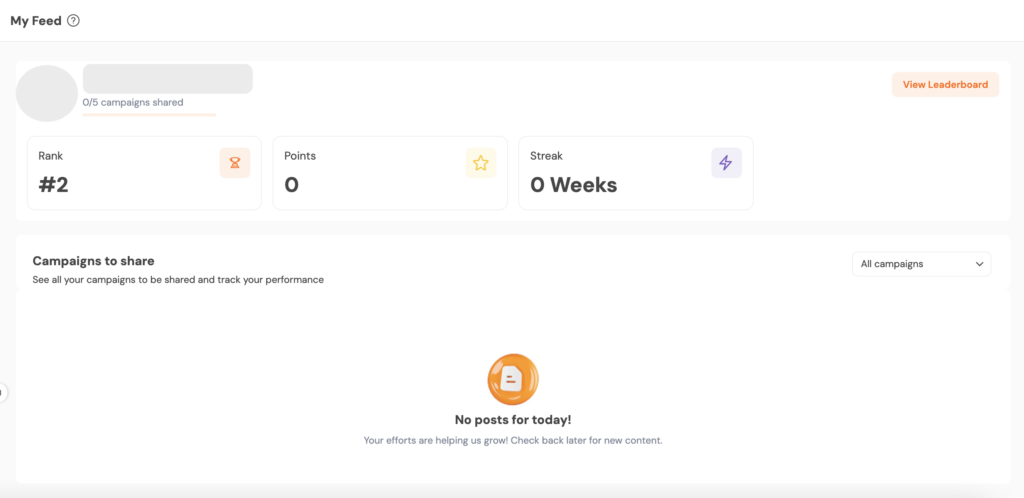Expand the sidebar using the left-edge handle
Image resolution: width=1024 pixels, height=498 pixels.
(3, 392)
